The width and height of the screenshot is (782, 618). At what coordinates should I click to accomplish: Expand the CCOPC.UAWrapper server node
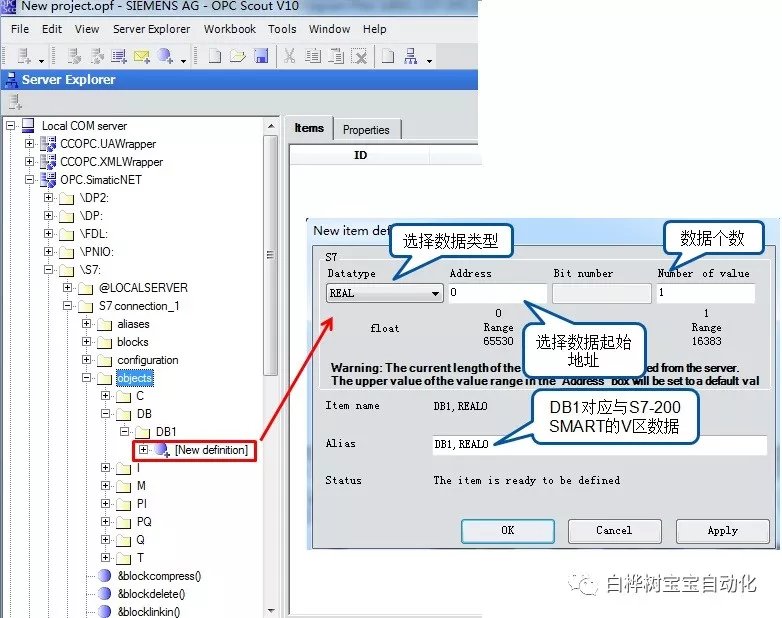[30, 144]
